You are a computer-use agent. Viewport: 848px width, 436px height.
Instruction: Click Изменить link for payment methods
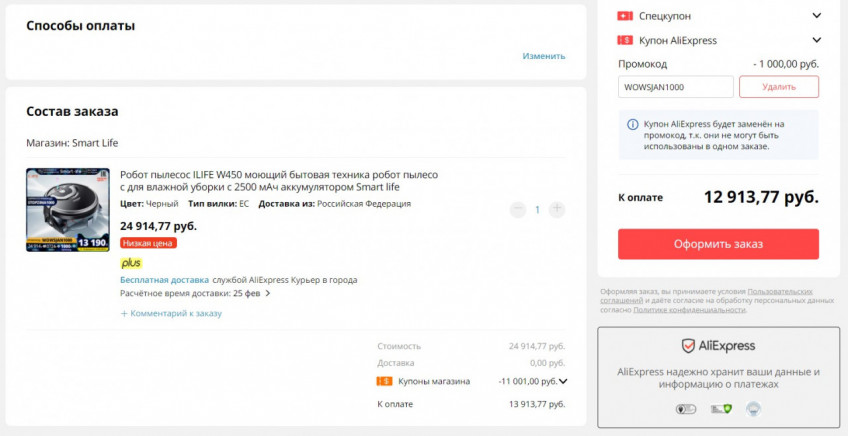coord(543,56)
